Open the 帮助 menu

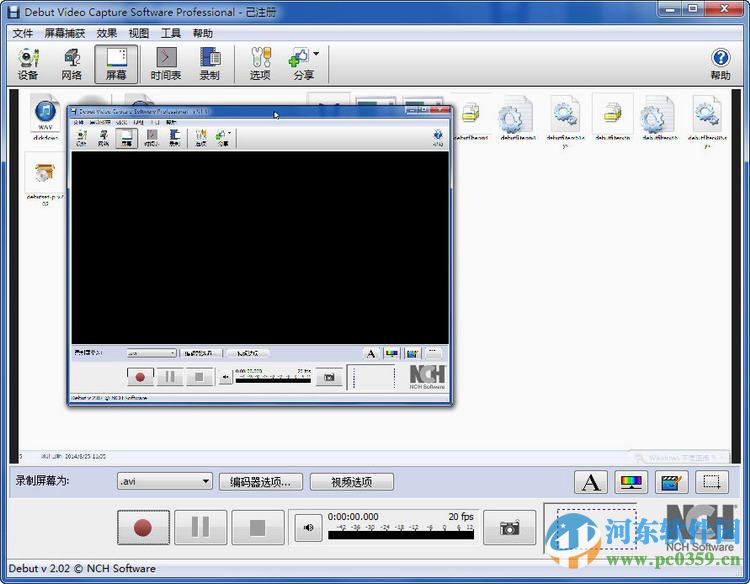click(x=203, y=33)
